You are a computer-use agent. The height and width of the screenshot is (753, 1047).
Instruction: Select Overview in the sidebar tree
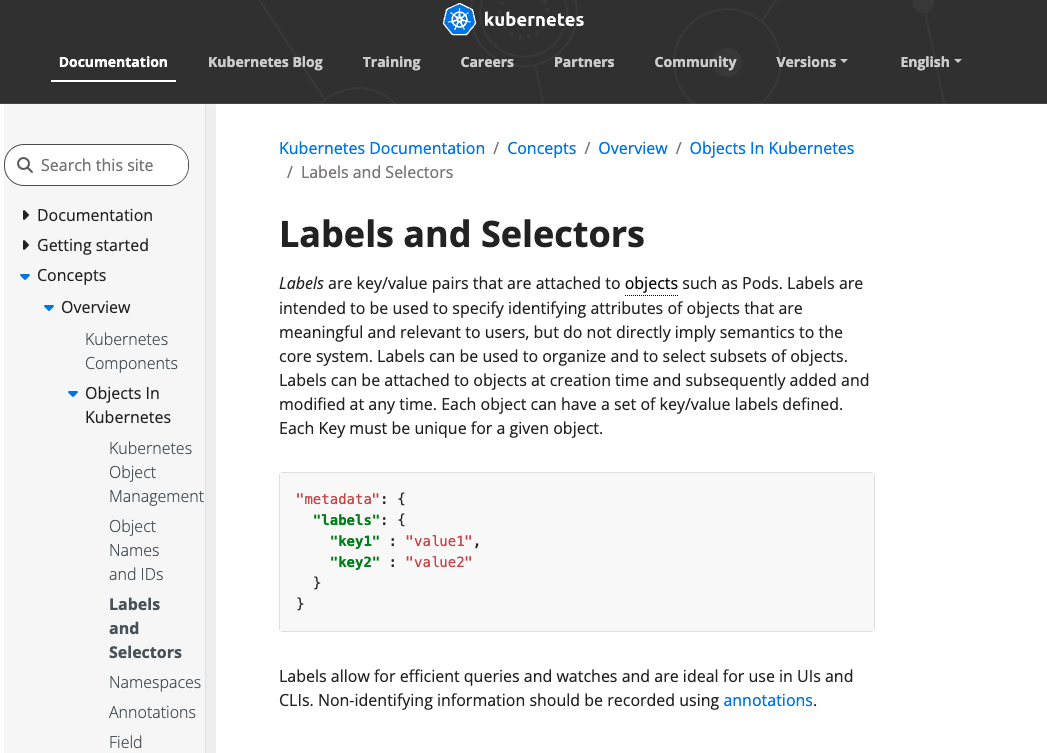(x=95, y=307)
